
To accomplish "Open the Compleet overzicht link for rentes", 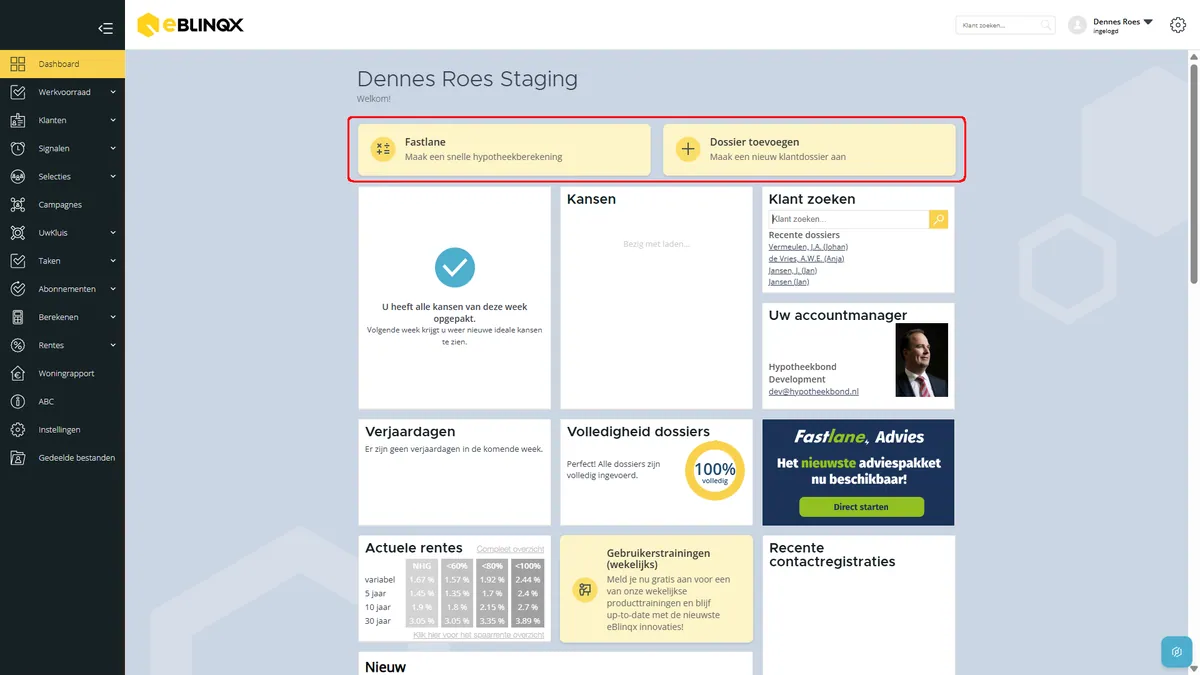I will click(511, 549).
